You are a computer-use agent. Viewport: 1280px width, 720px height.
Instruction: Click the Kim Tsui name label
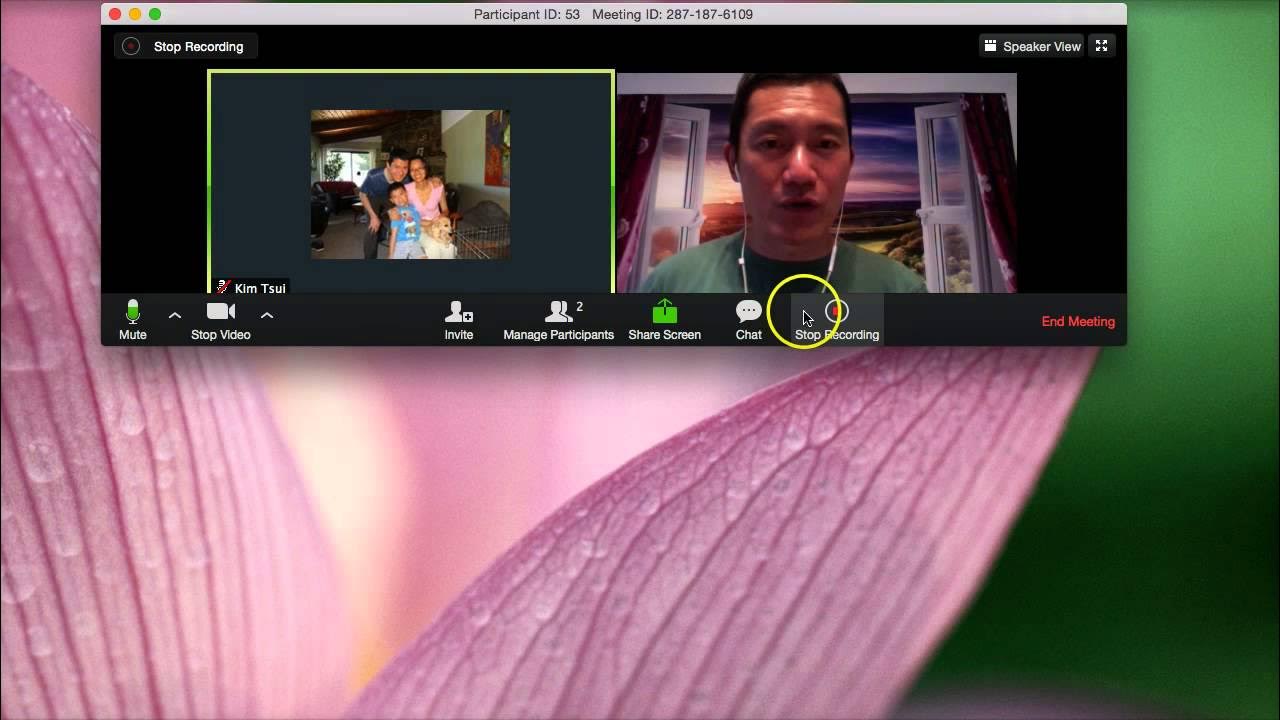252,288
